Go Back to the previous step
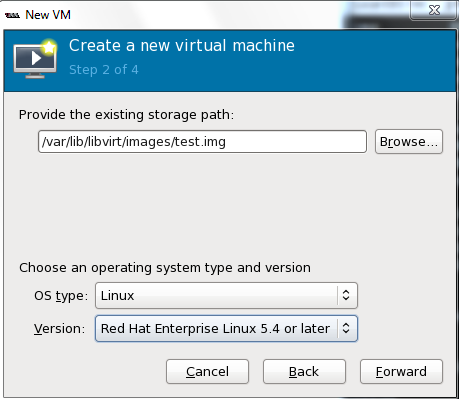459x399 pixels. (x=304, y=371)
